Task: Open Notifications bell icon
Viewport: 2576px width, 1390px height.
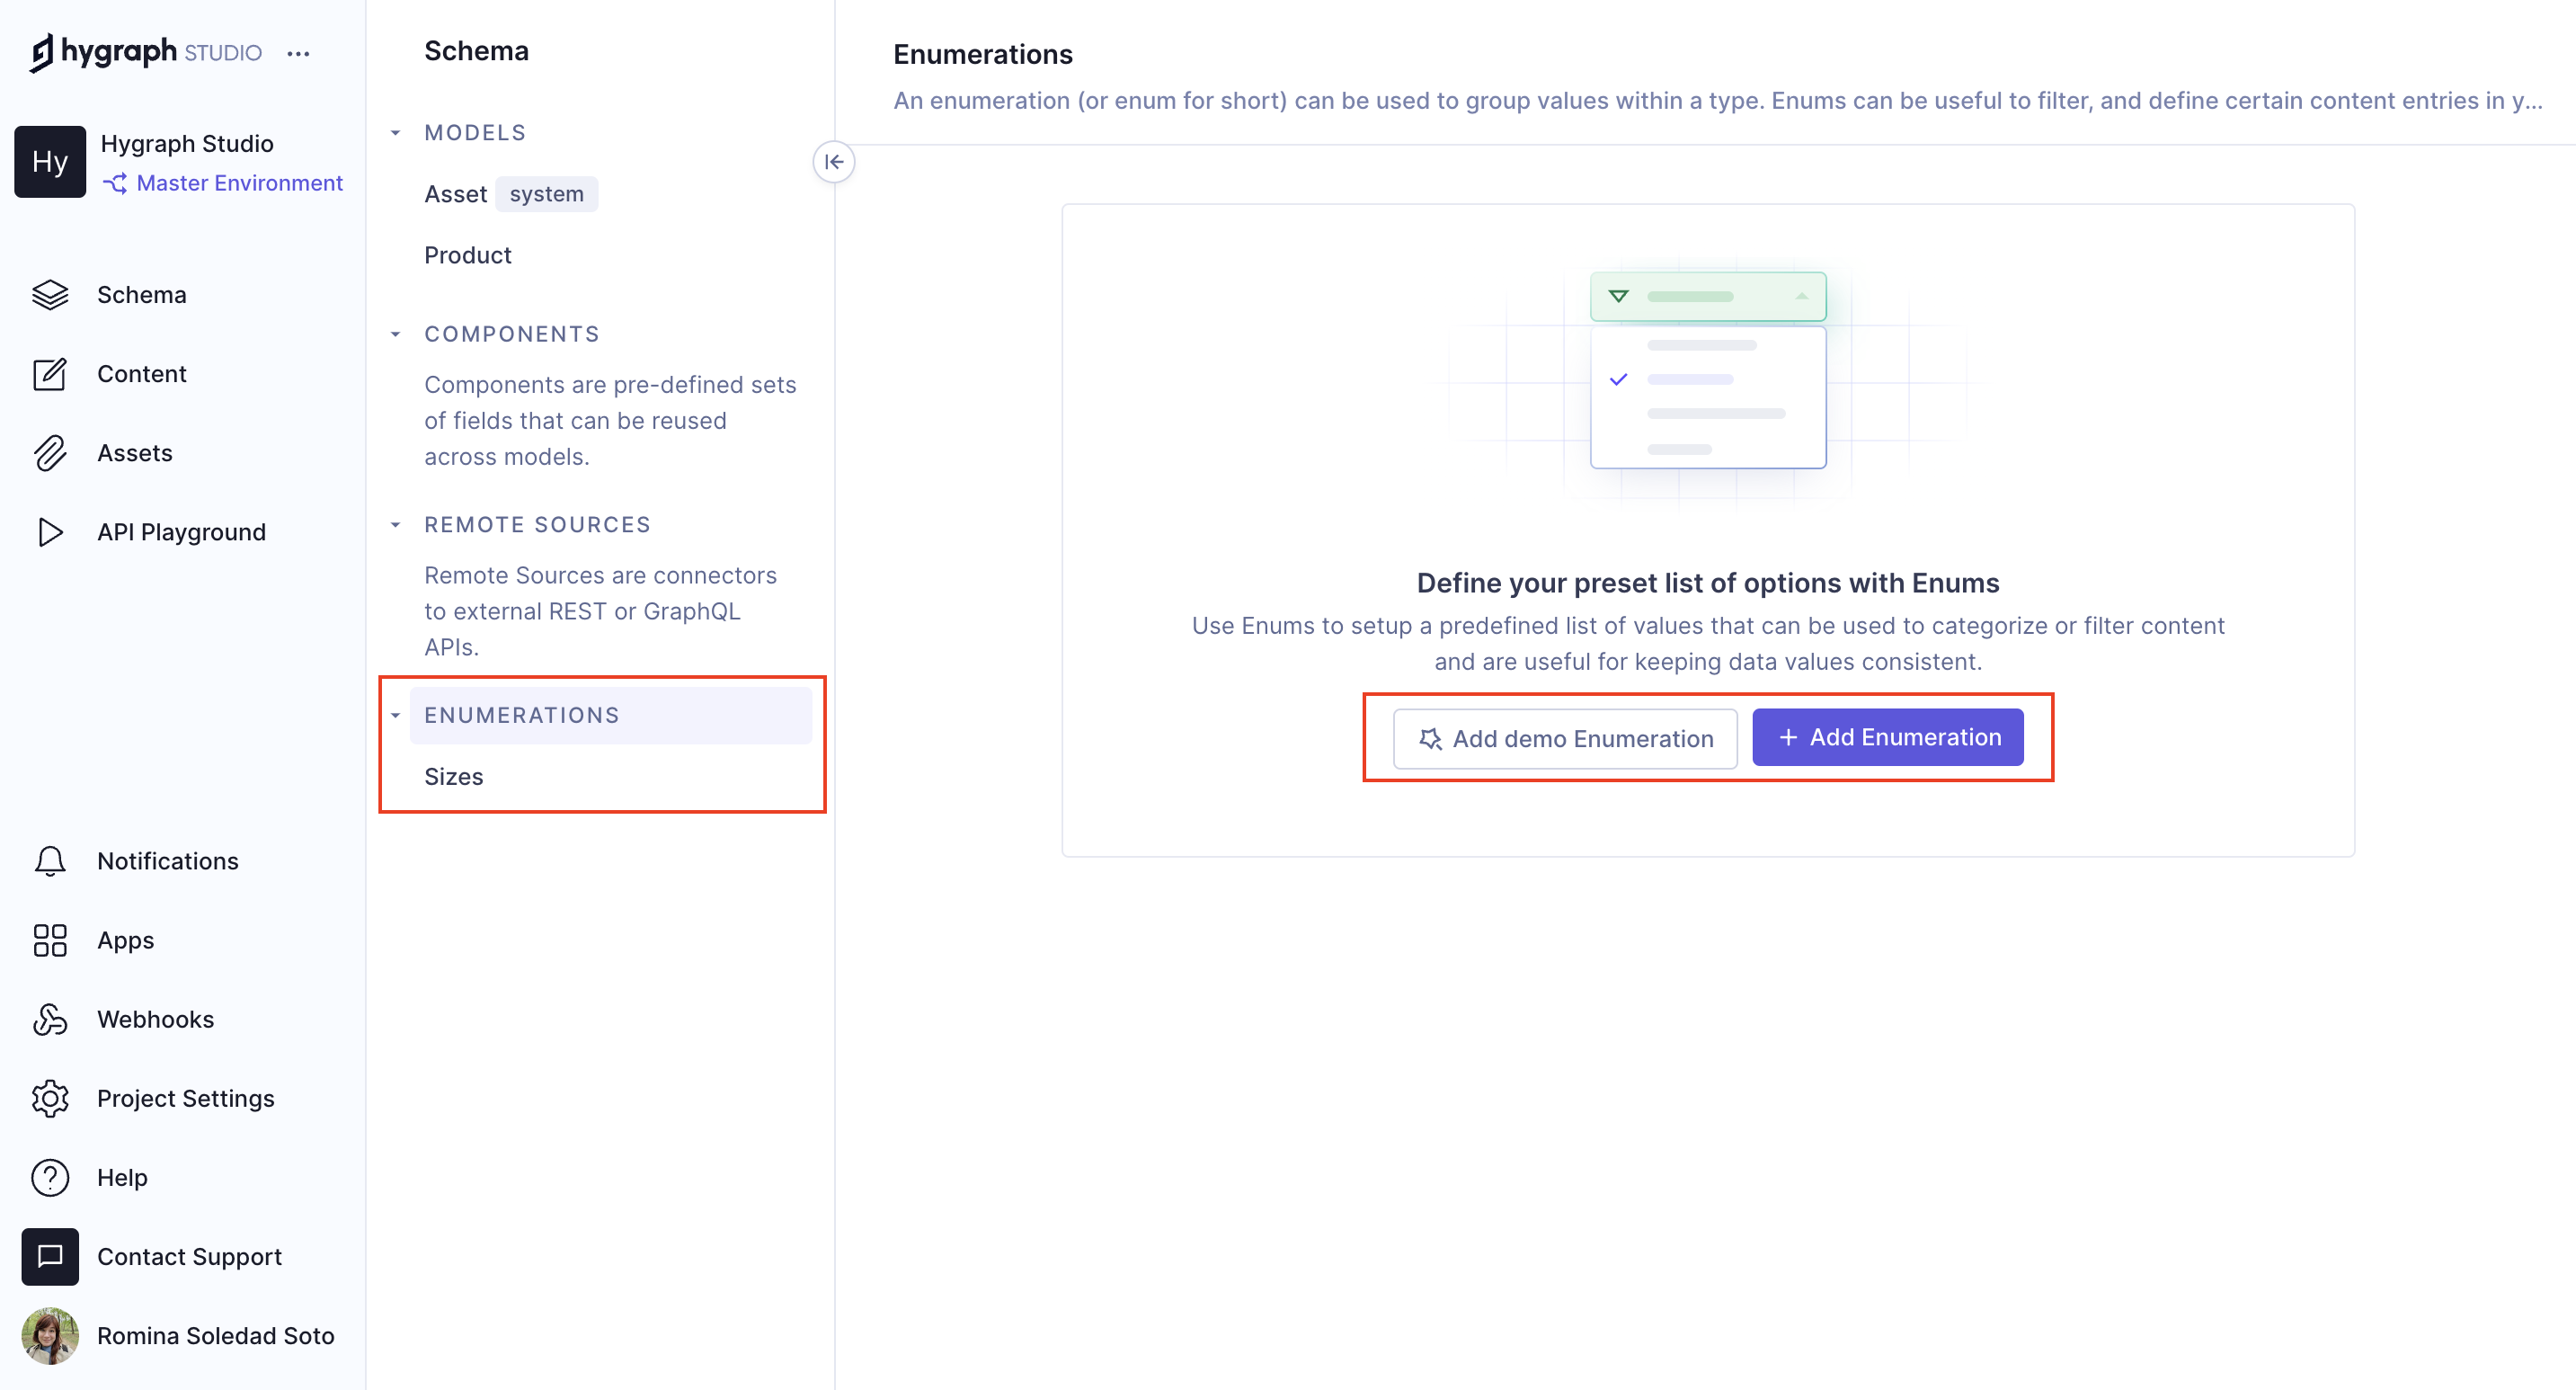Action: coord(50,861)
